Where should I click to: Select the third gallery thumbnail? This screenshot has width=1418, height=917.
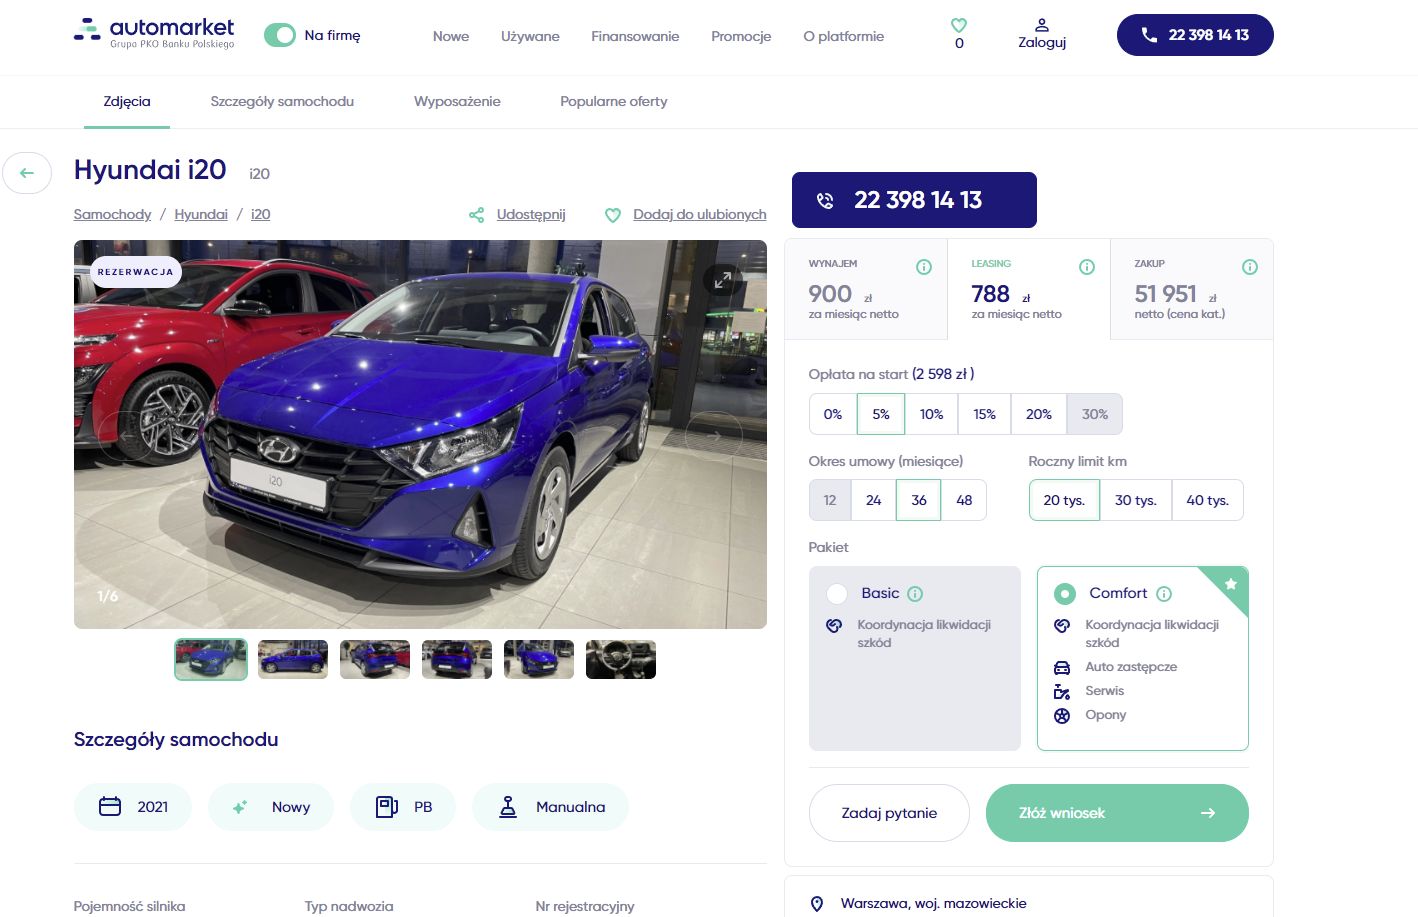[x=375, y=659]
